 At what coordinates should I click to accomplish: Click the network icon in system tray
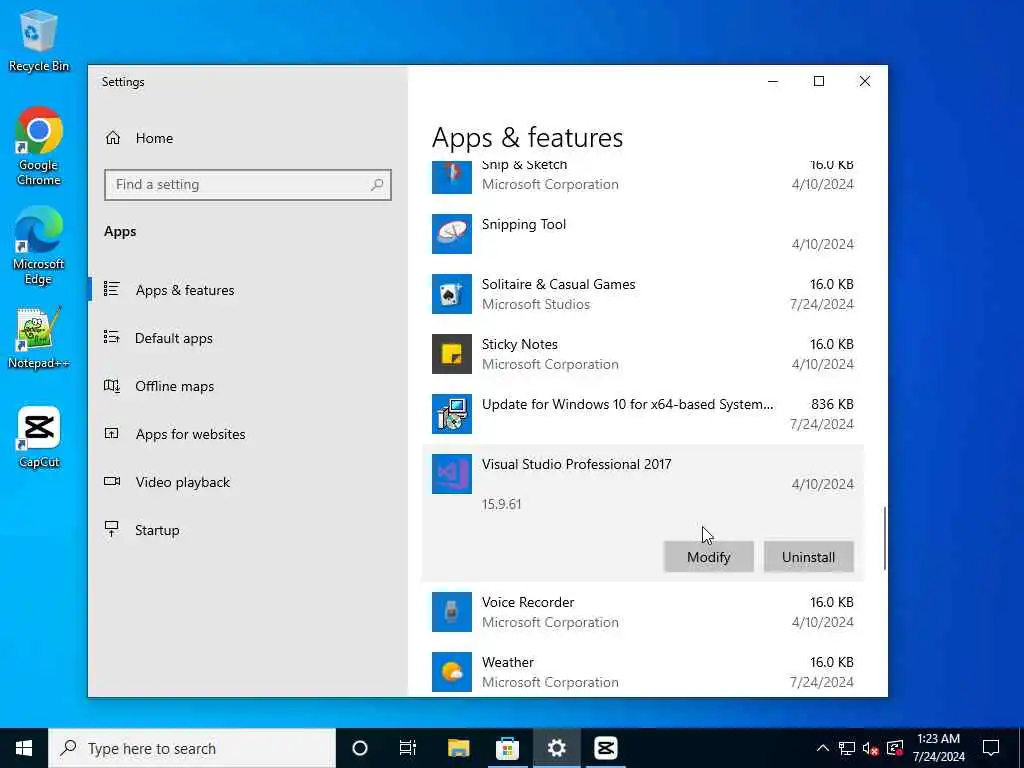coord(847,748)
